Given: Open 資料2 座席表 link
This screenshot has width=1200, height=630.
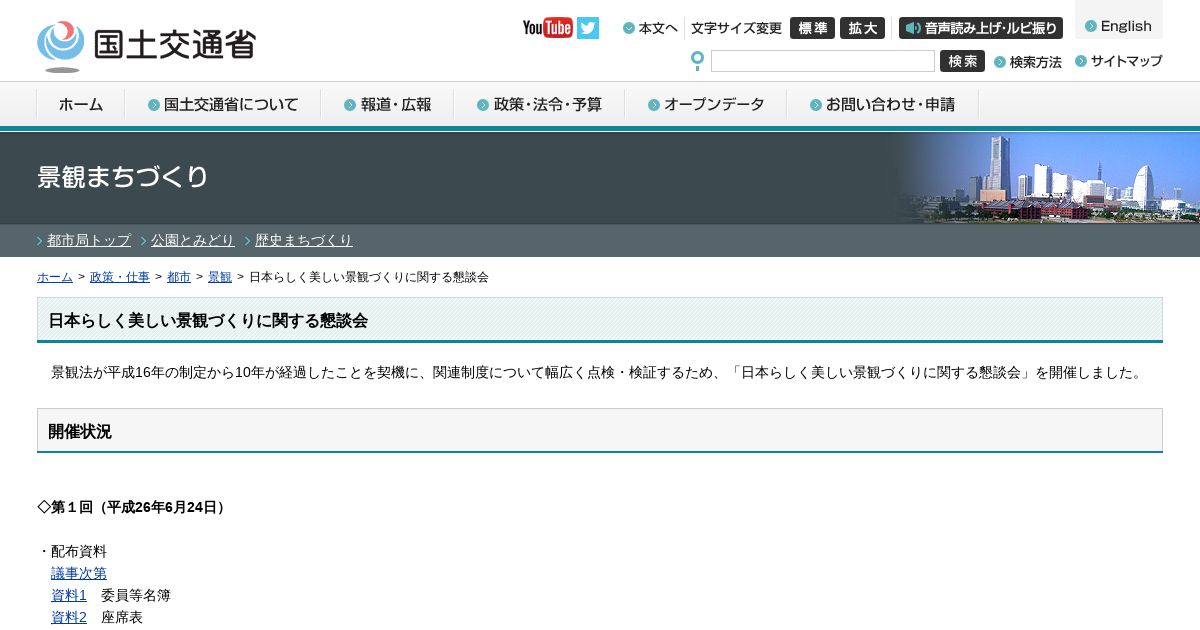Looking at the screenshot, I should (69, 617).
